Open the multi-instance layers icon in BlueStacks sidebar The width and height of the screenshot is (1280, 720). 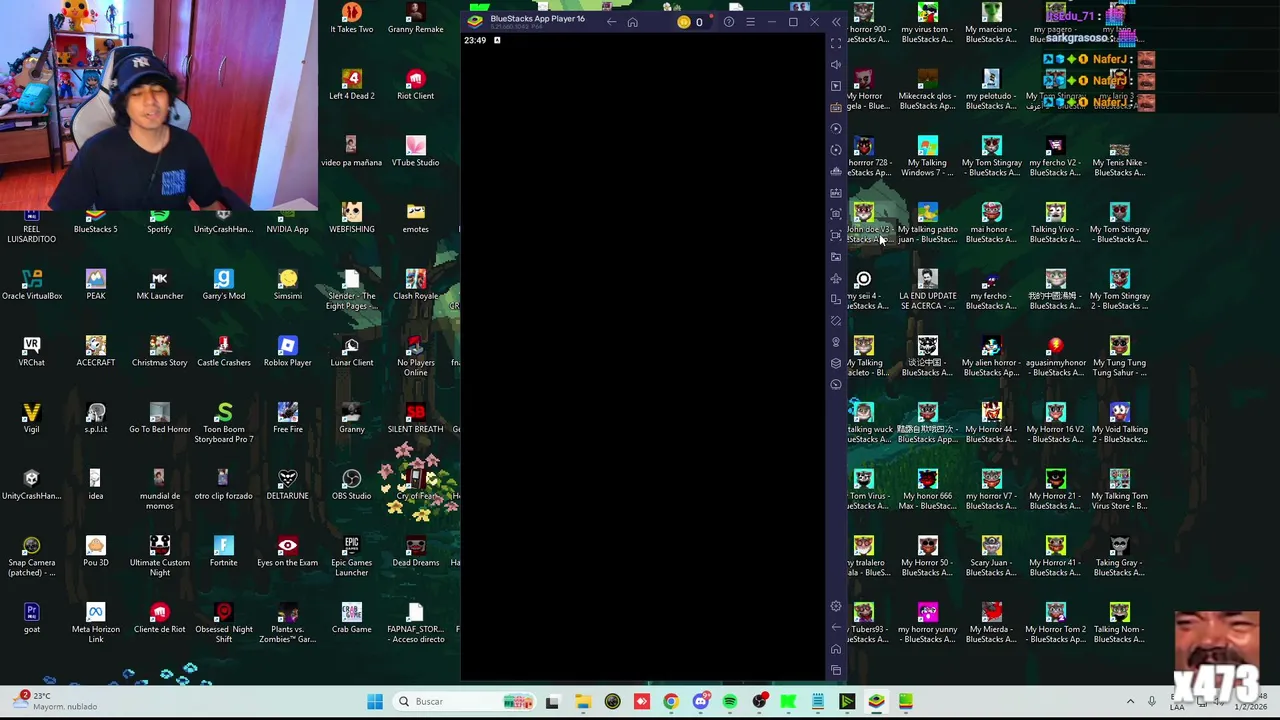(x=836, y=363)
